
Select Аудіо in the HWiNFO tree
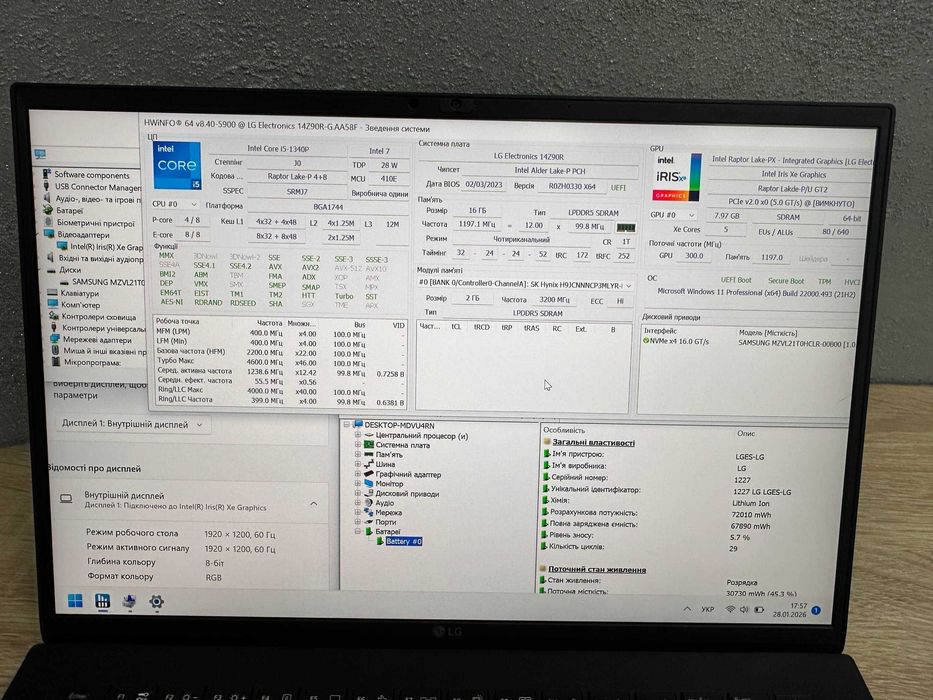coord(384,503)
